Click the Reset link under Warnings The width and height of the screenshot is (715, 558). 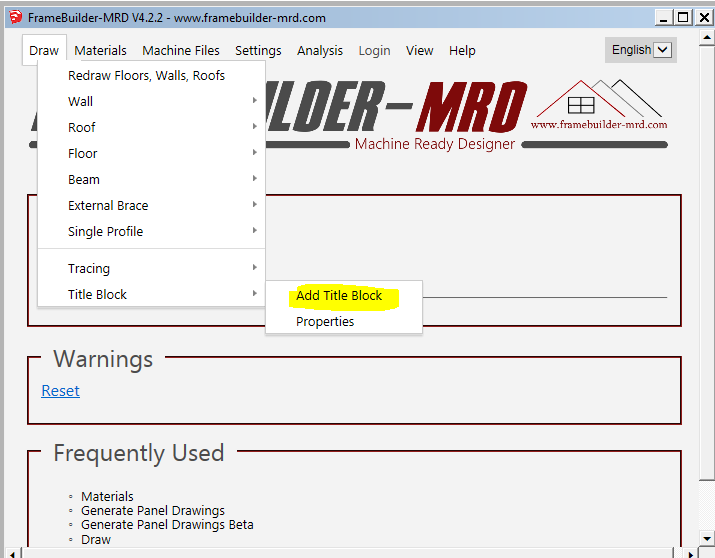pyautogui.click(x=60, y=391)
